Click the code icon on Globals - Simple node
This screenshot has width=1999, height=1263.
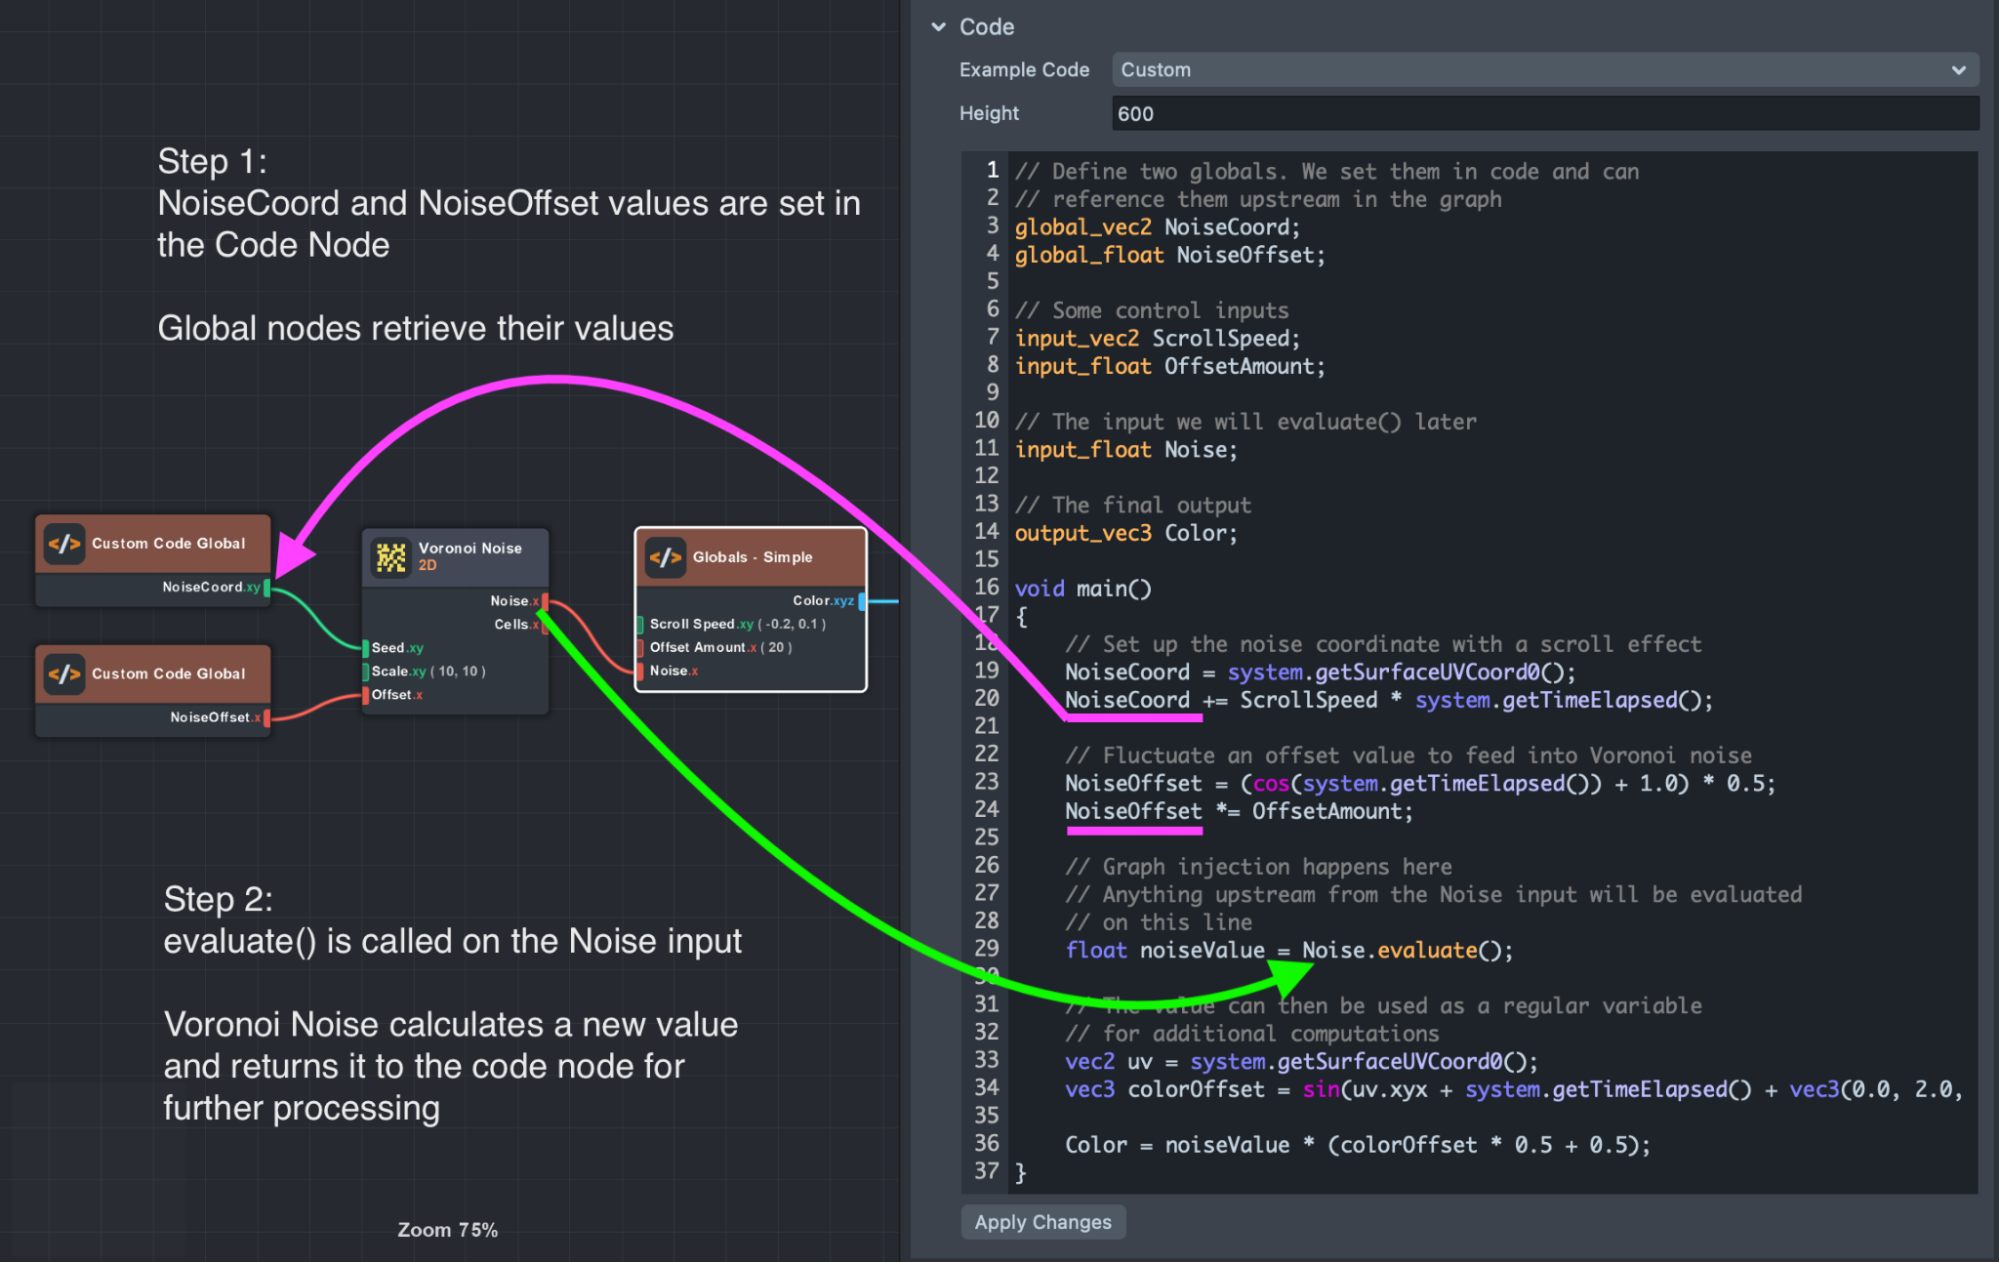tap(665, 558)
